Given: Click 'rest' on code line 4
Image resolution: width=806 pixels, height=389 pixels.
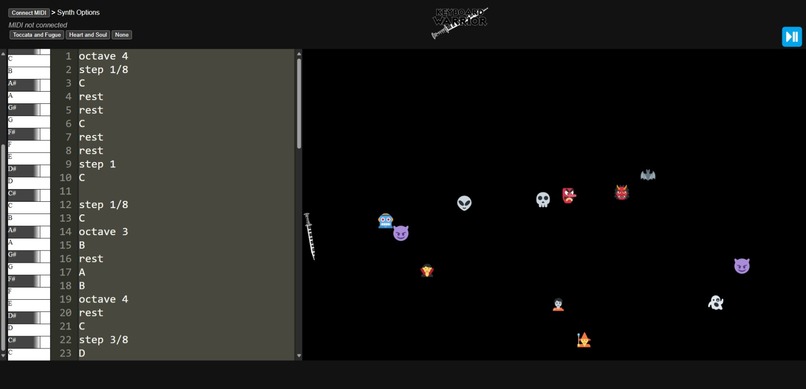Looking at the screenshot, I should pyautogui.click(x=91, y=97).
